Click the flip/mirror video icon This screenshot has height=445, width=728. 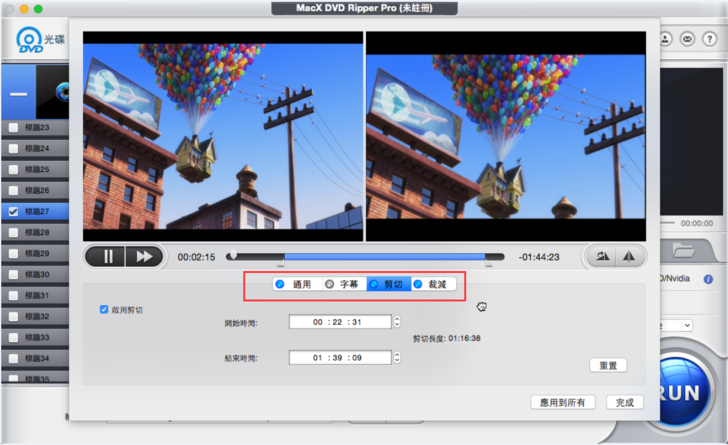coord(629,256)
